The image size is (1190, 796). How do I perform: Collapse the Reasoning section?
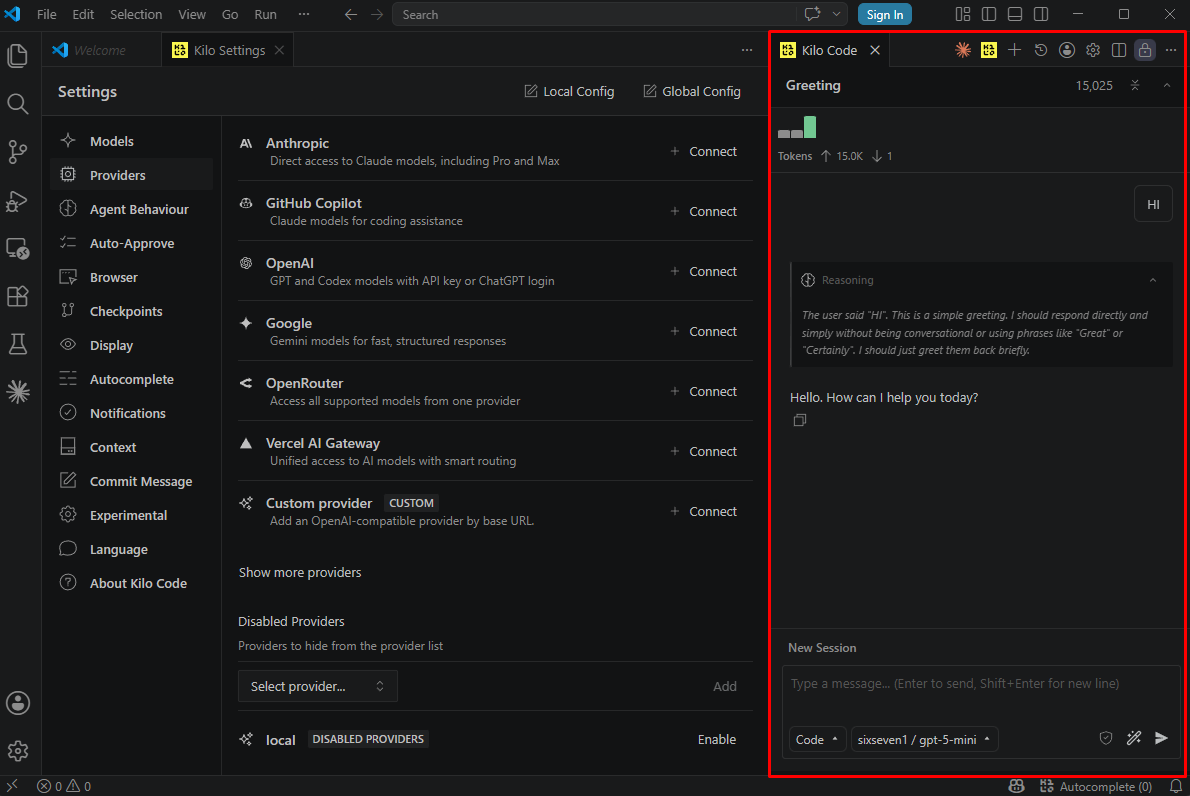click(1153, 280)
